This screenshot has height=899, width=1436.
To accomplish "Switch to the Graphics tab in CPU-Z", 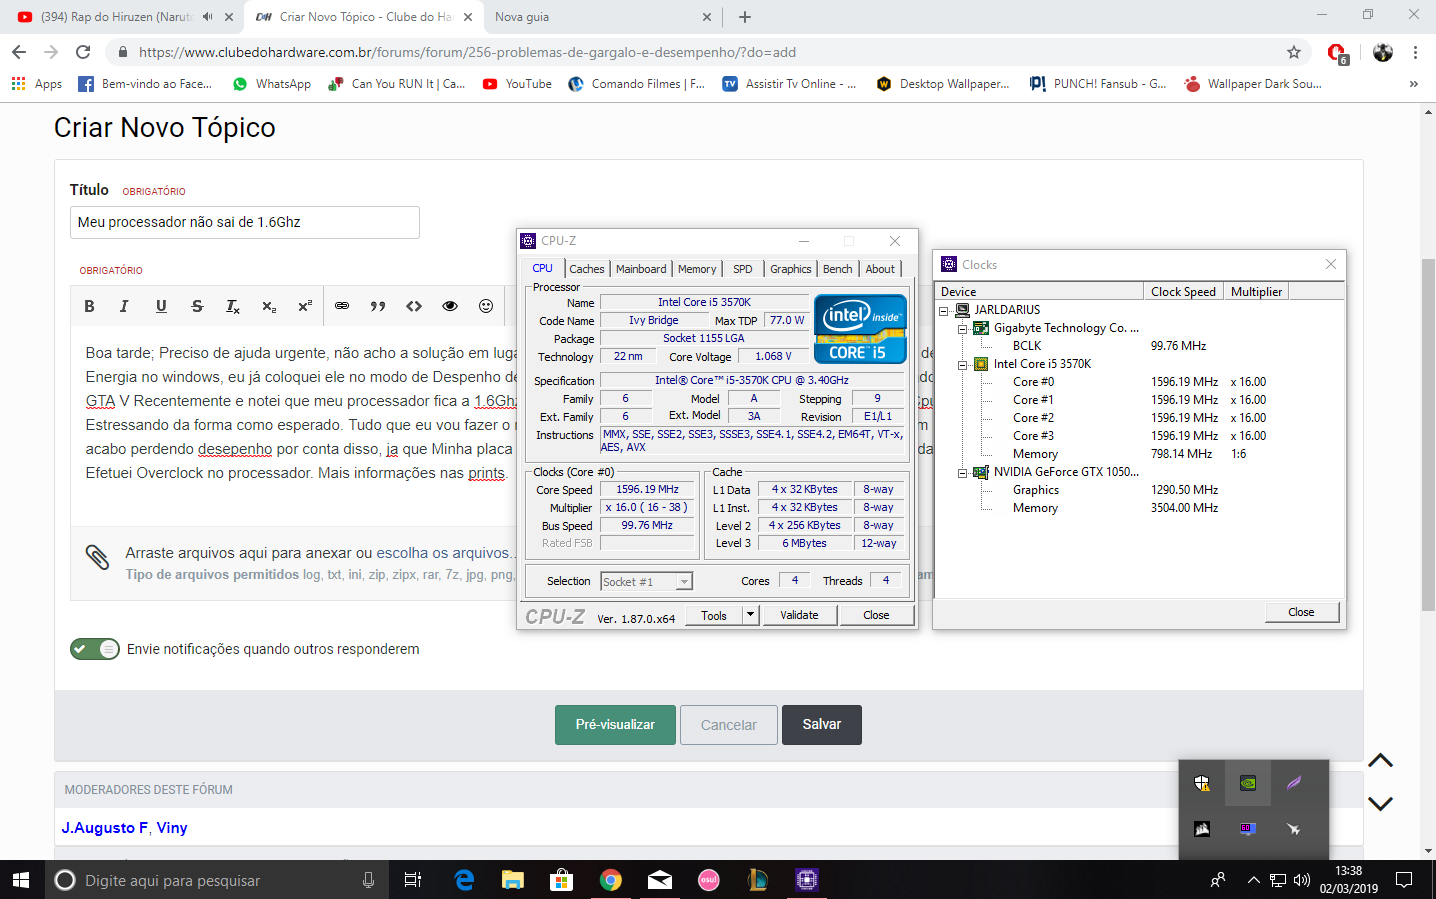I will [791, 269].
